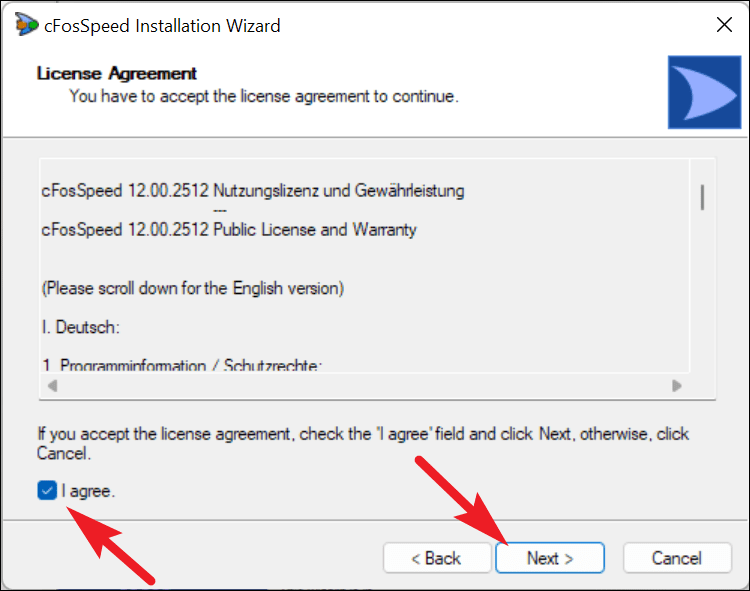
Task: Click the 'cFosSpeed Installation Wizard' window title
Action: [x=162, y=26]
